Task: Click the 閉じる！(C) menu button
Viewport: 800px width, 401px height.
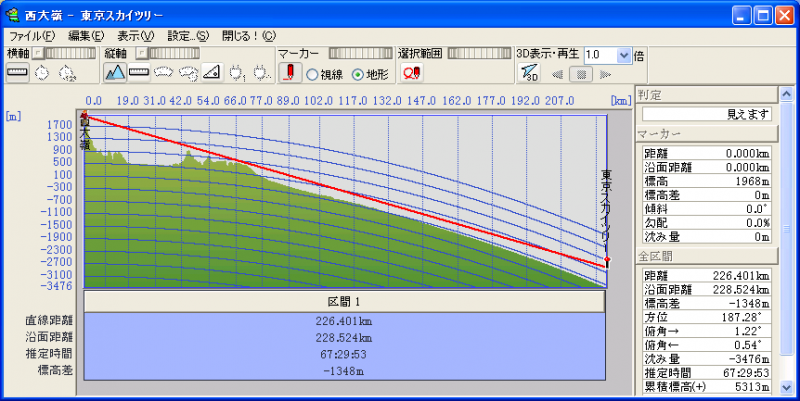Action: click(248, 35)
